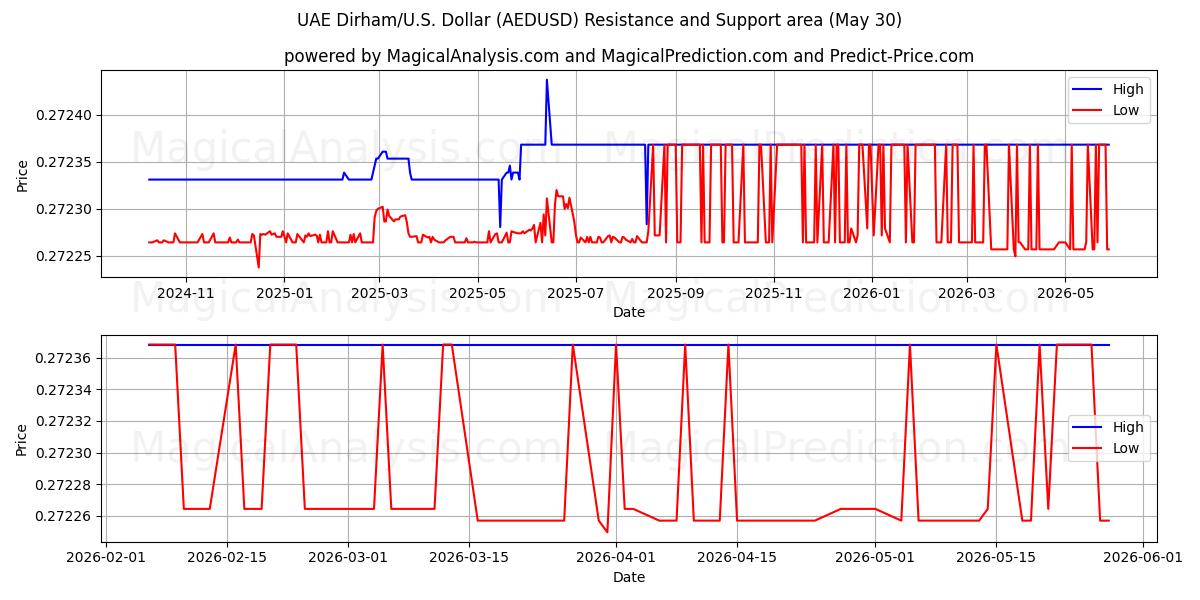Screen dimensions: 1200x600
Task: Click the 0.27226 tick label in bottom chart
Action: pyautogui.click(x=63, y=516)
